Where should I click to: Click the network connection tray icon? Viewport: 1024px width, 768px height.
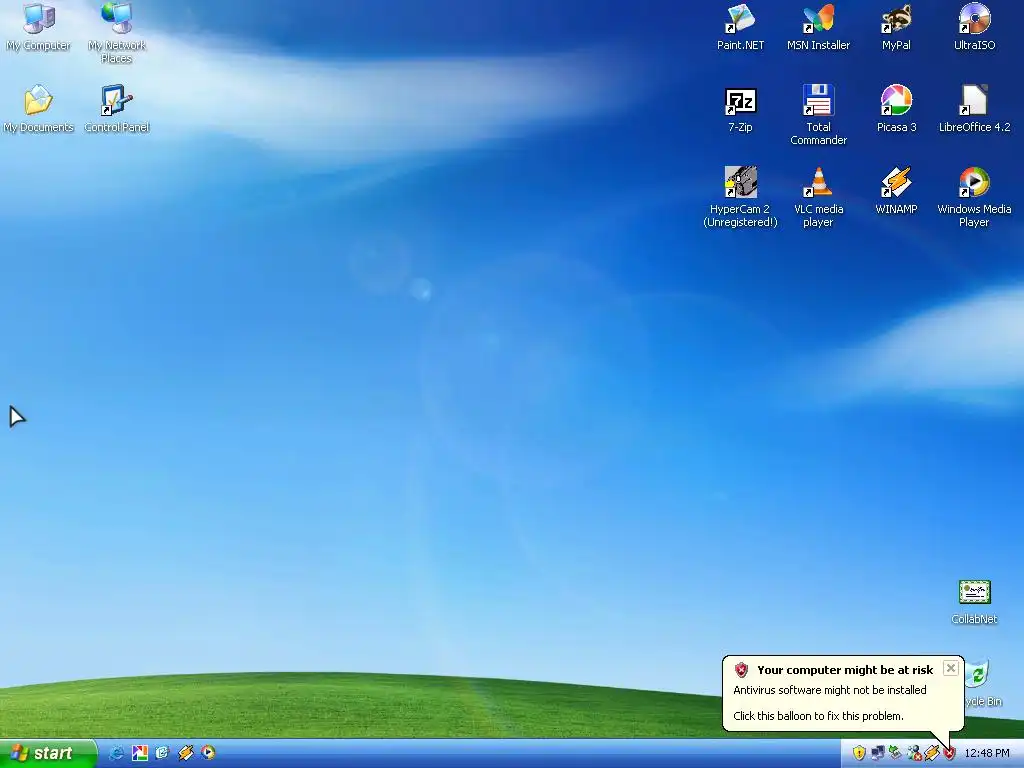click(x=878, y=754)
